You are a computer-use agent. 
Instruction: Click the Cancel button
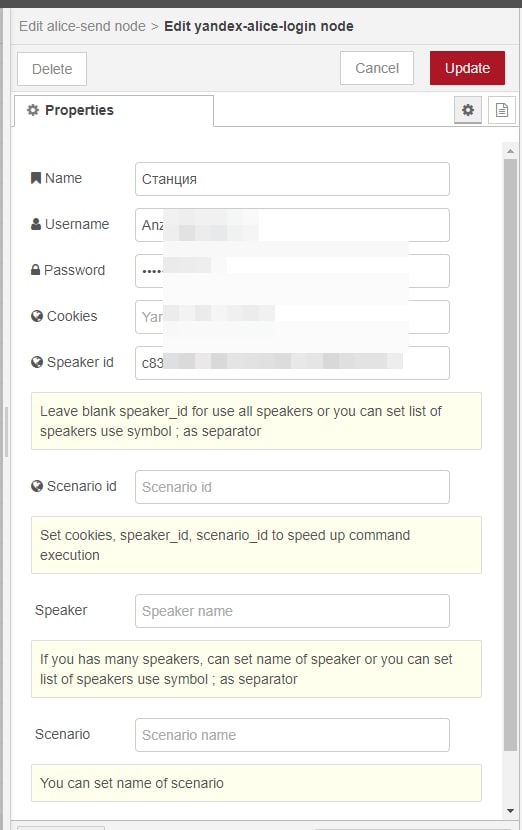coord(377,68)
